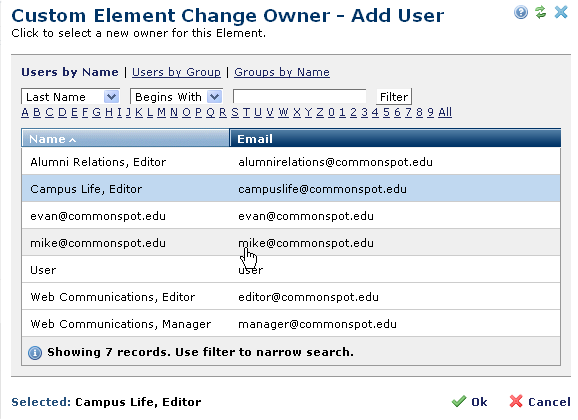The height and width of the screenshot is (420, 578).
Task: Click the green checkmark Ok button
Action: coord(470,402)
